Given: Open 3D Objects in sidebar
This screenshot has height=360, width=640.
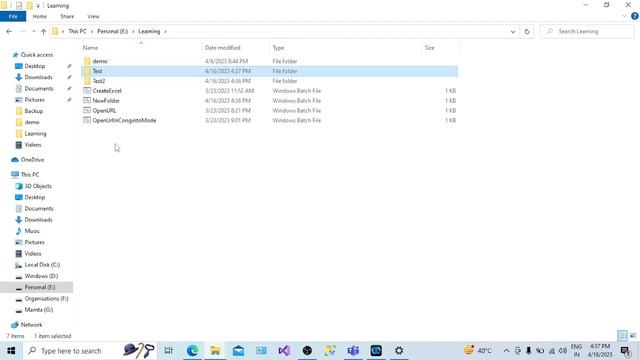Looking at the screenshot, I should pos(38,186).
